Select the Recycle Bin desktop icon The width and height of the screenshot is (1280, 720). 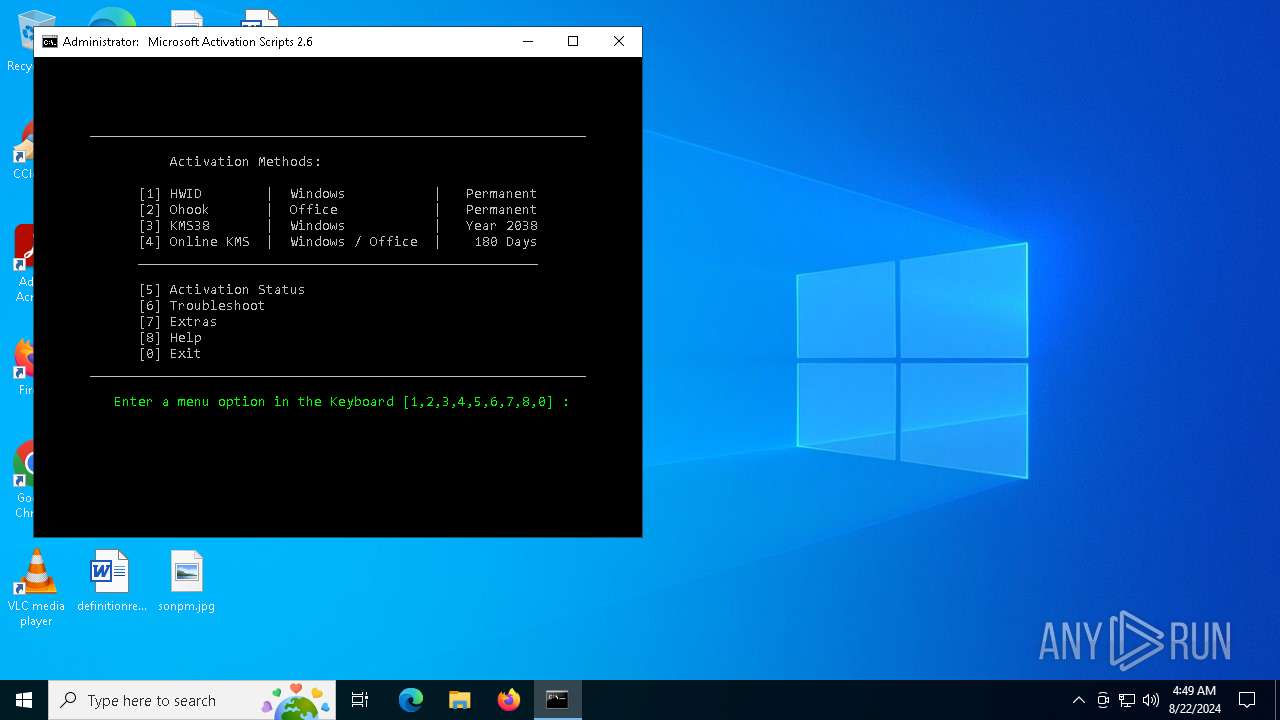[x=20, y=40]
